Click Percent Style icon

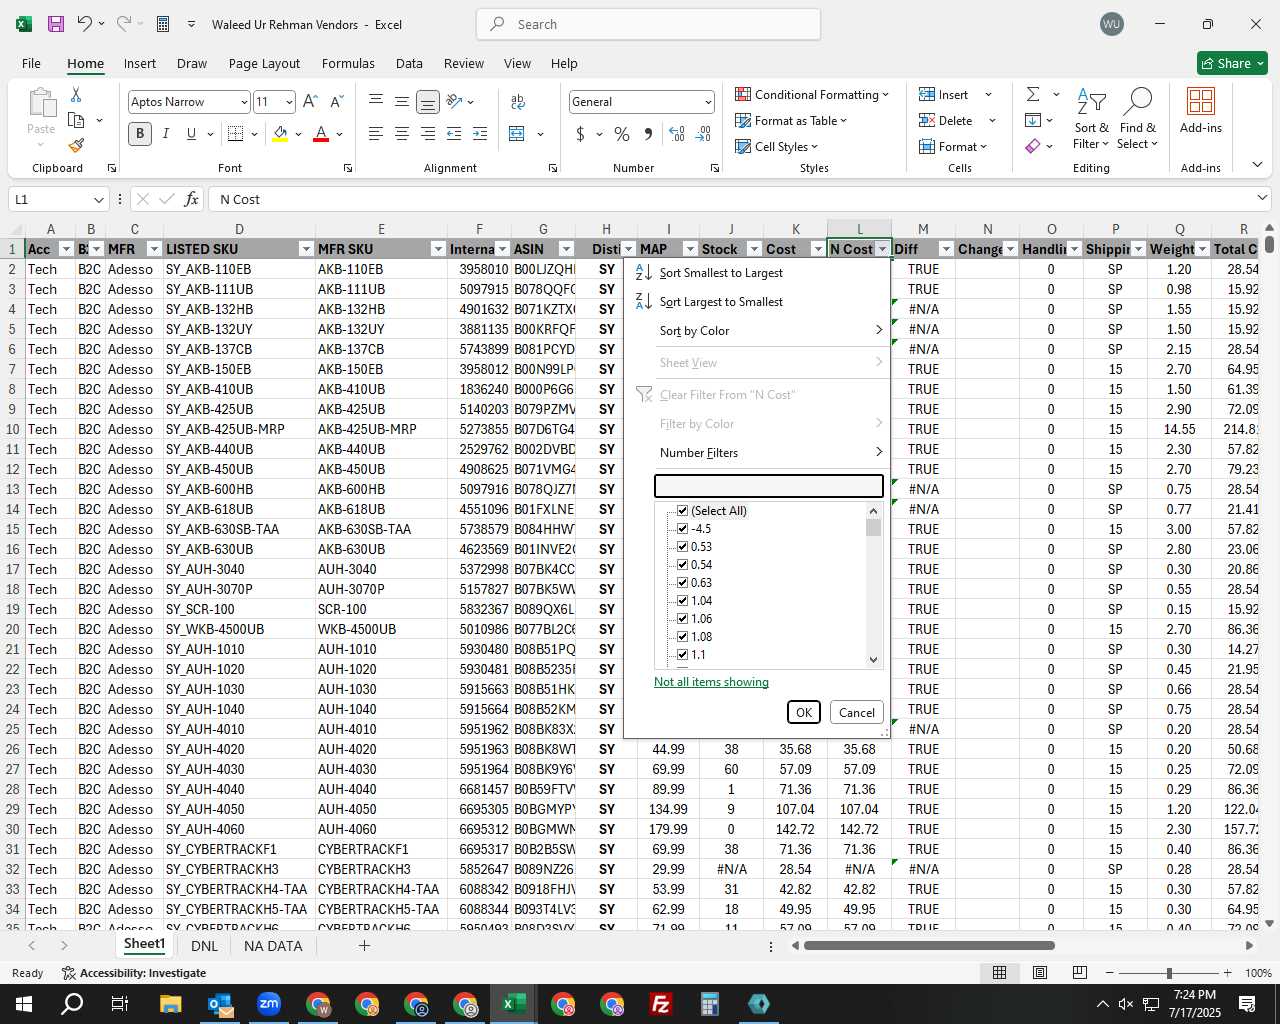[x=622, y=133]
